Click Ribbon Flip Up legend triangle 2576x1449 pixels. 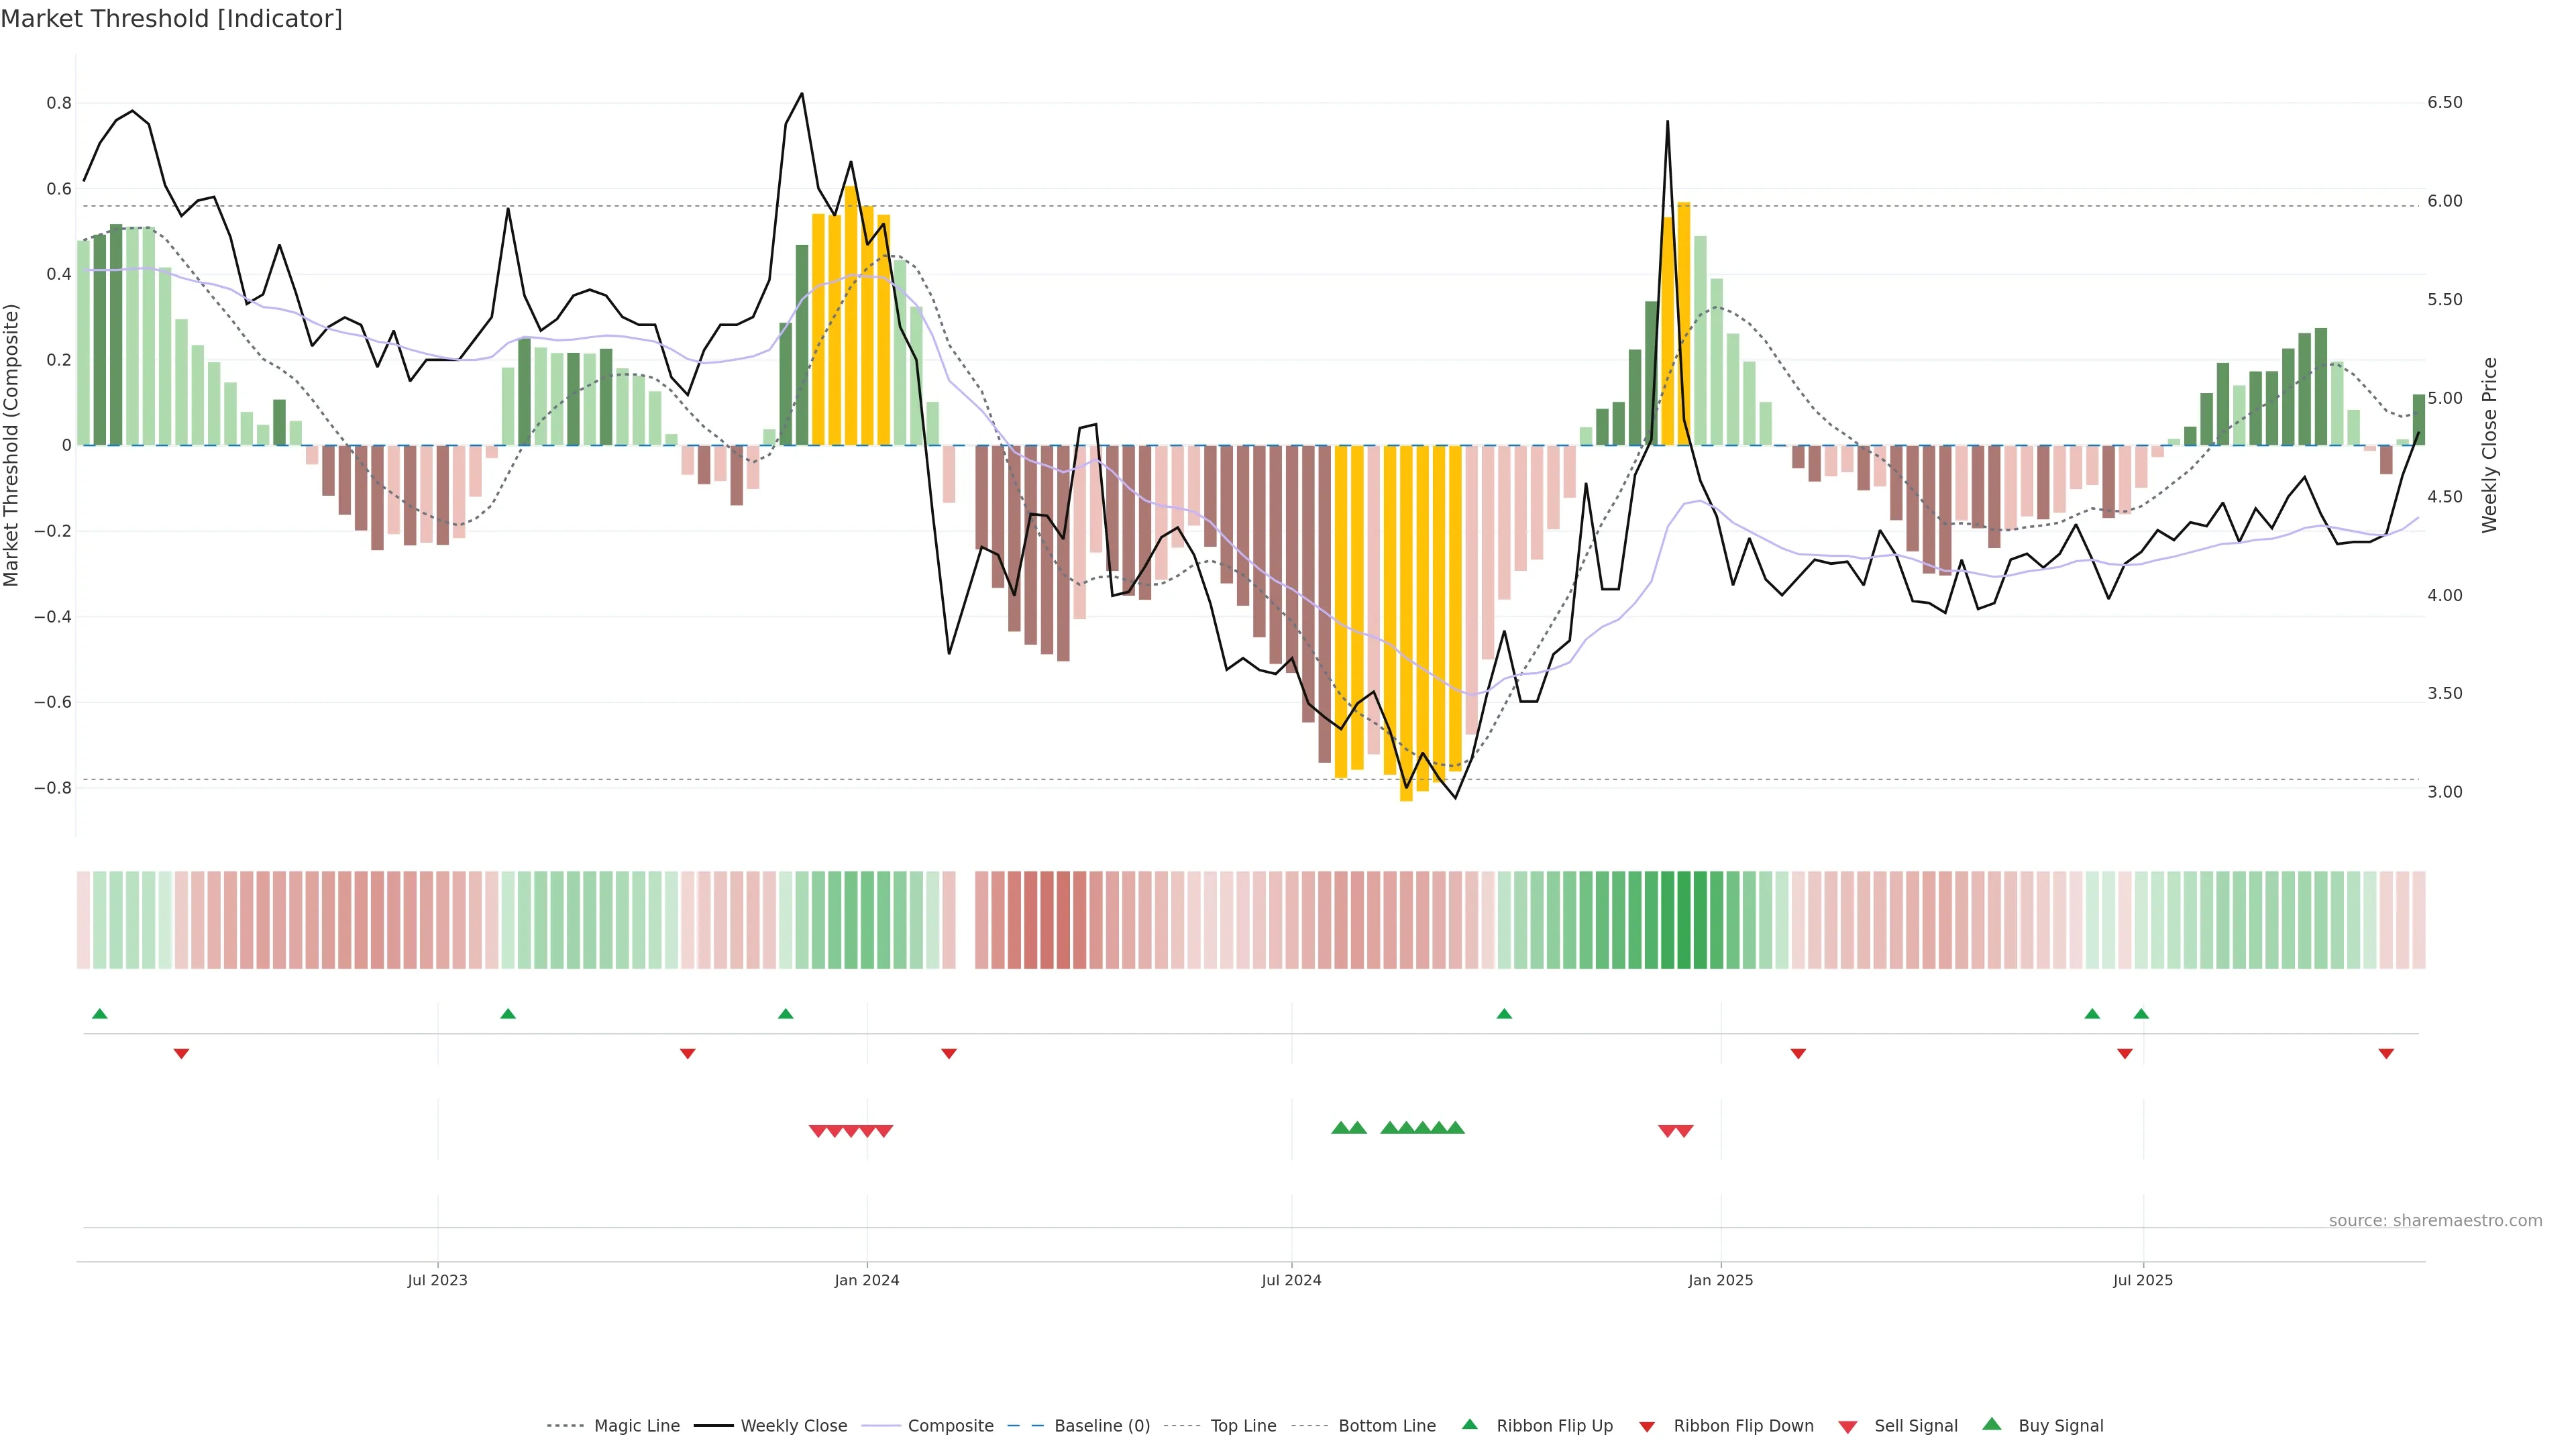pos(1470,1425)
